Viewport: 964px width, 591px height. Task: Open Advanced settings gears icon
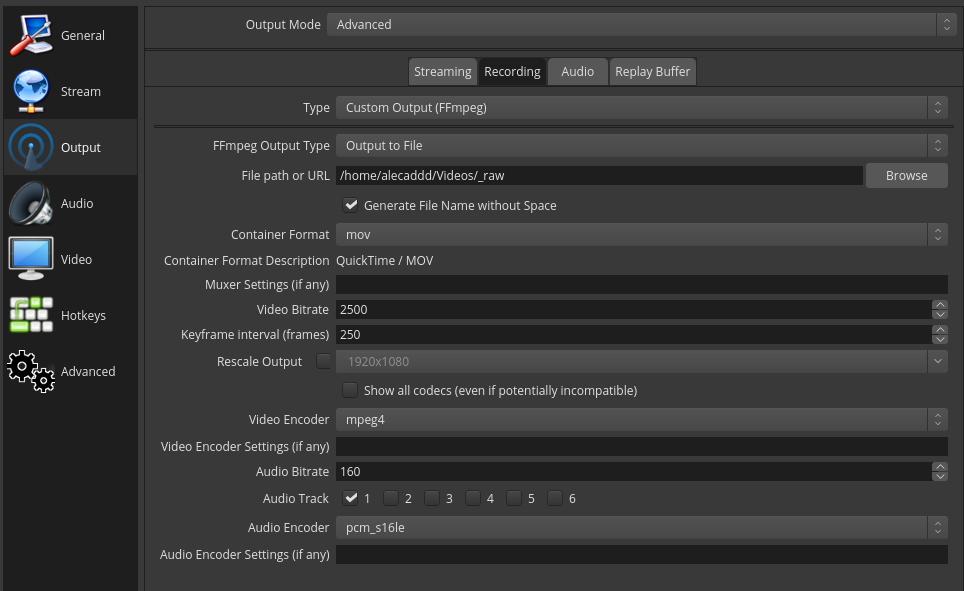pyautogui.click(x=31, y=371)
